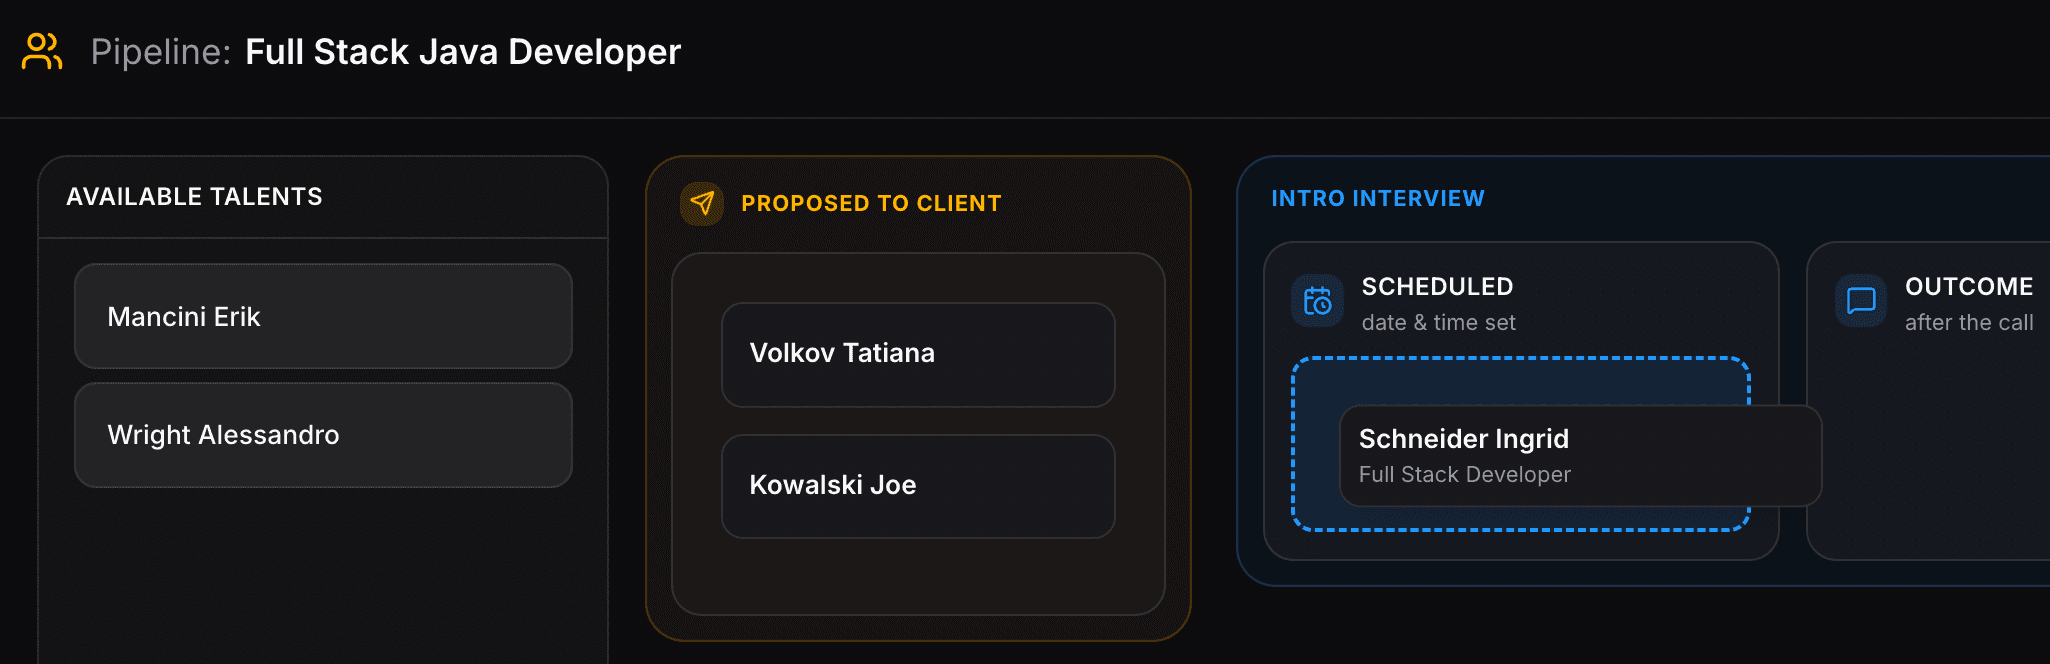The width and height of the screenshot is (2050, 664).
Task: Click the Full Stack Developer role subtitle
Action: coord(1464,474)
